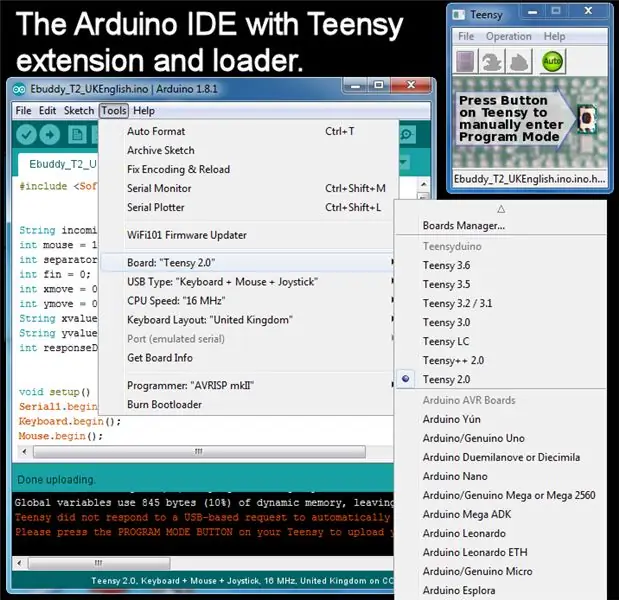Select the Arduino Leonardo board

pos(501,533)
